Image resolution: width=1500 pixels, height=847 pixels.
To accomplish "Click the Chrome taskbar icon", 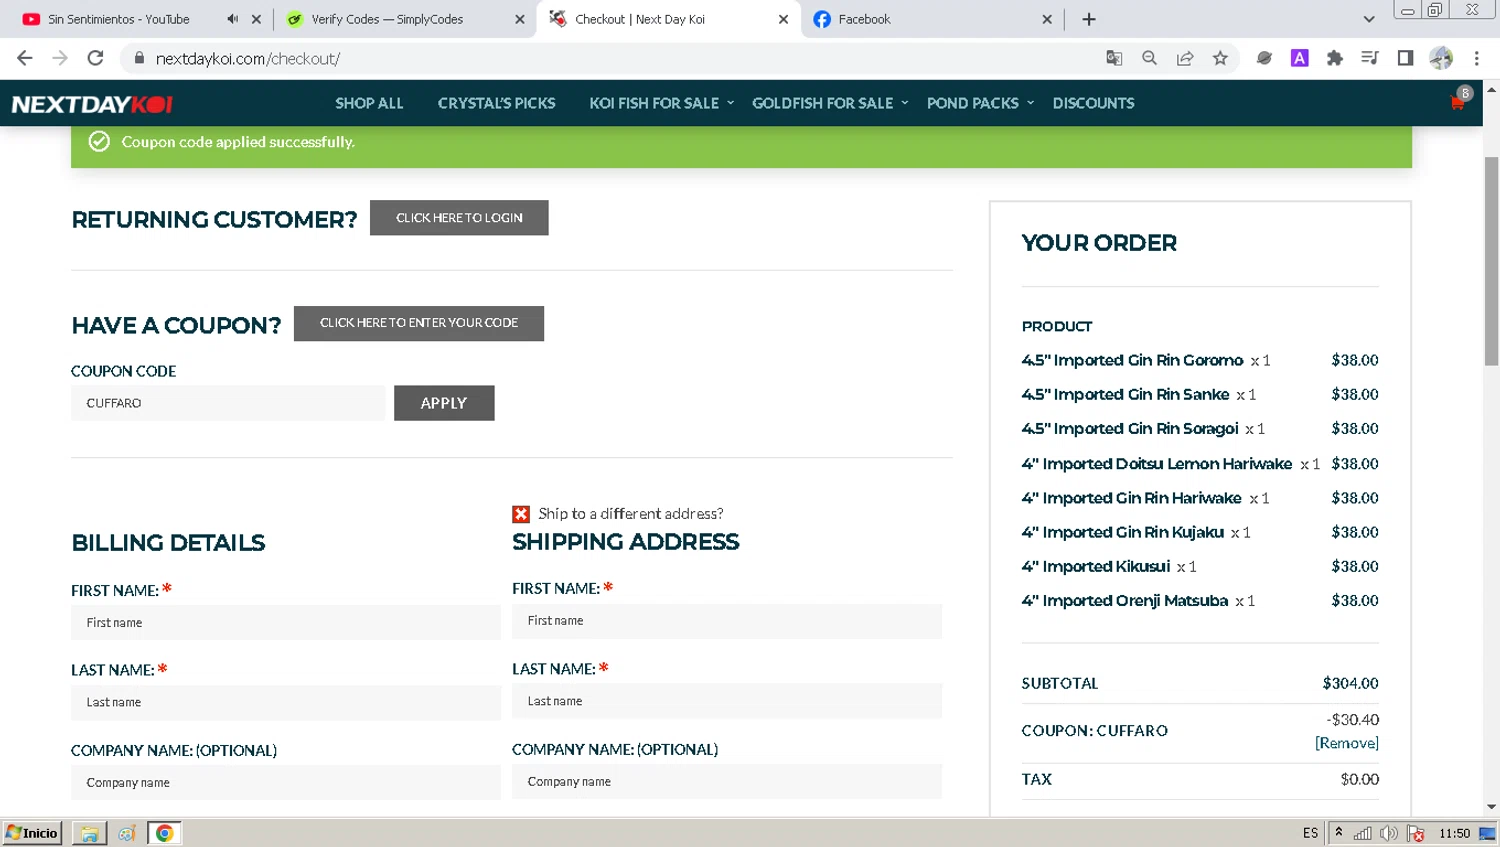I will (164, 833).
